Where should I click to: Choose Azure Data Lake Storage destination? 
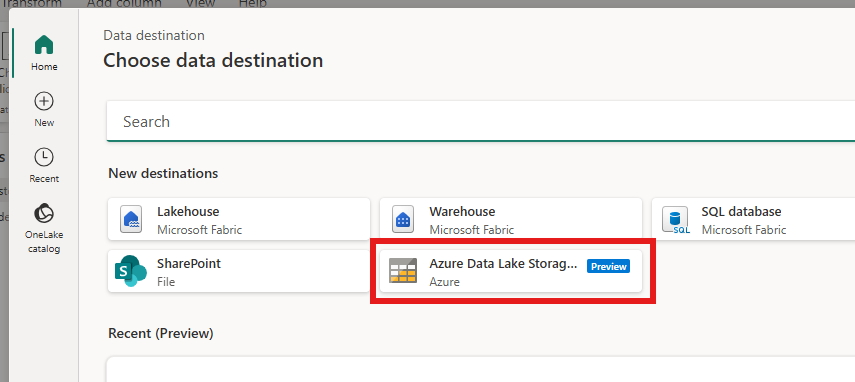[x=511, y=271]
